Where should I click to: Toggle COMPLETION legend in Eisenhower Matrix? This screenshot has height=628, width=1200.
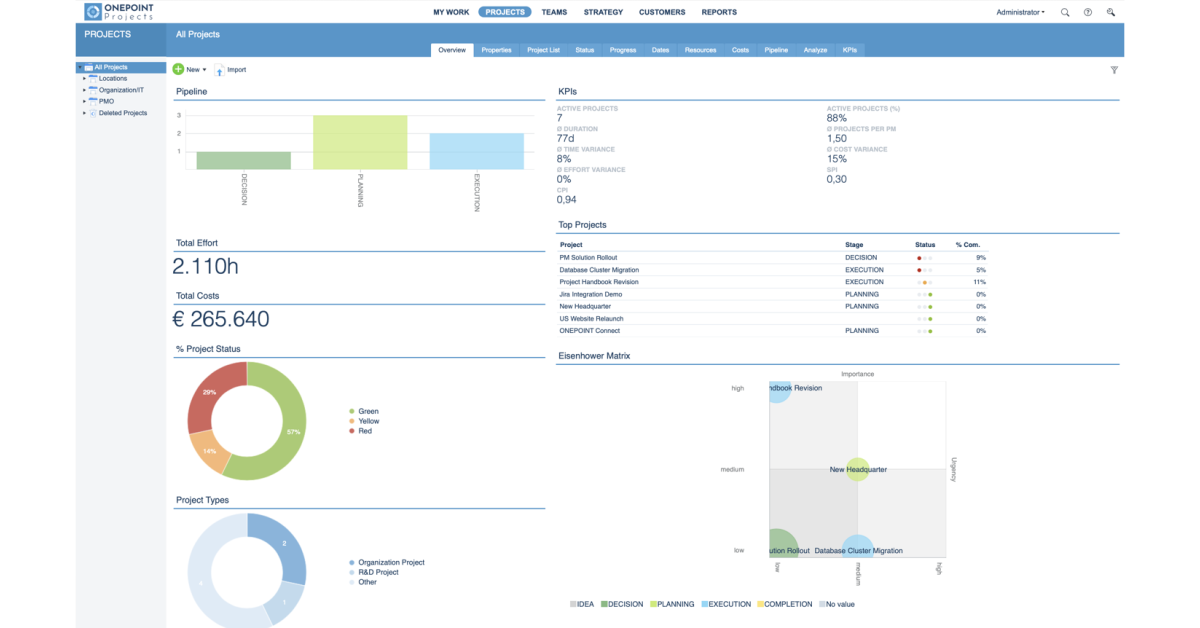785,604
